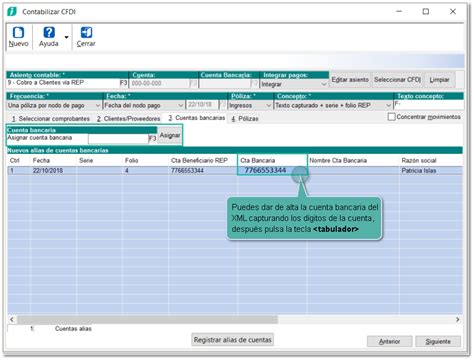Click the Razón social column header
The width and height of the screenshot is (474, 360).
pyautogui.click(x=431, y=160)
